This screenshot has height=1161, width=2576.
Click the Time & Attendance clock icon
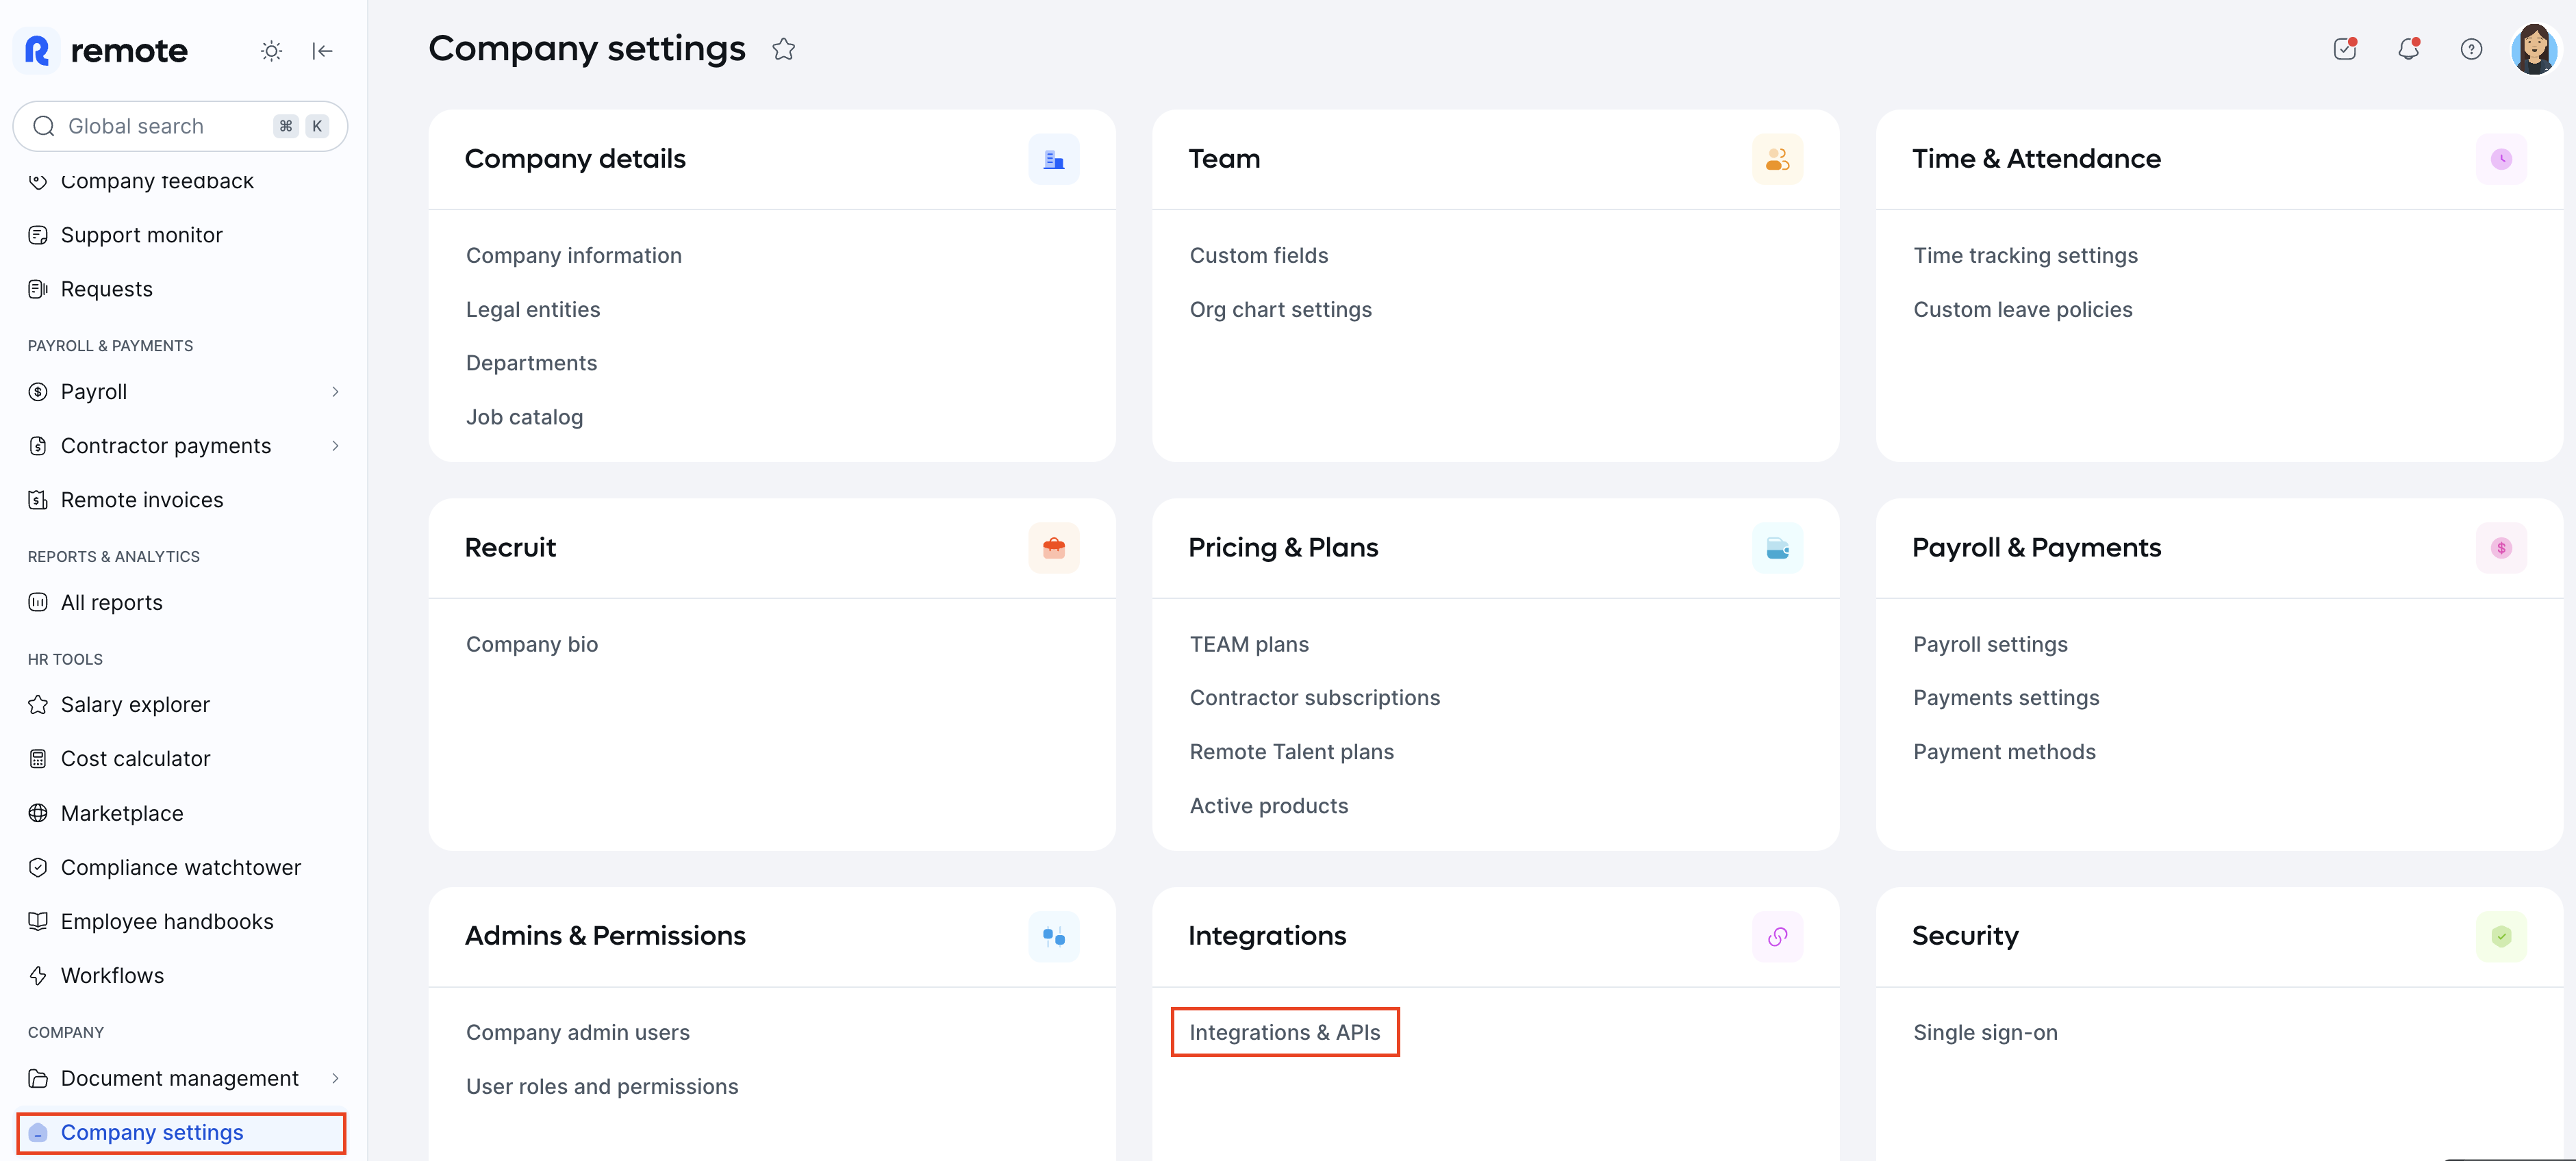tap(2501, 159)
